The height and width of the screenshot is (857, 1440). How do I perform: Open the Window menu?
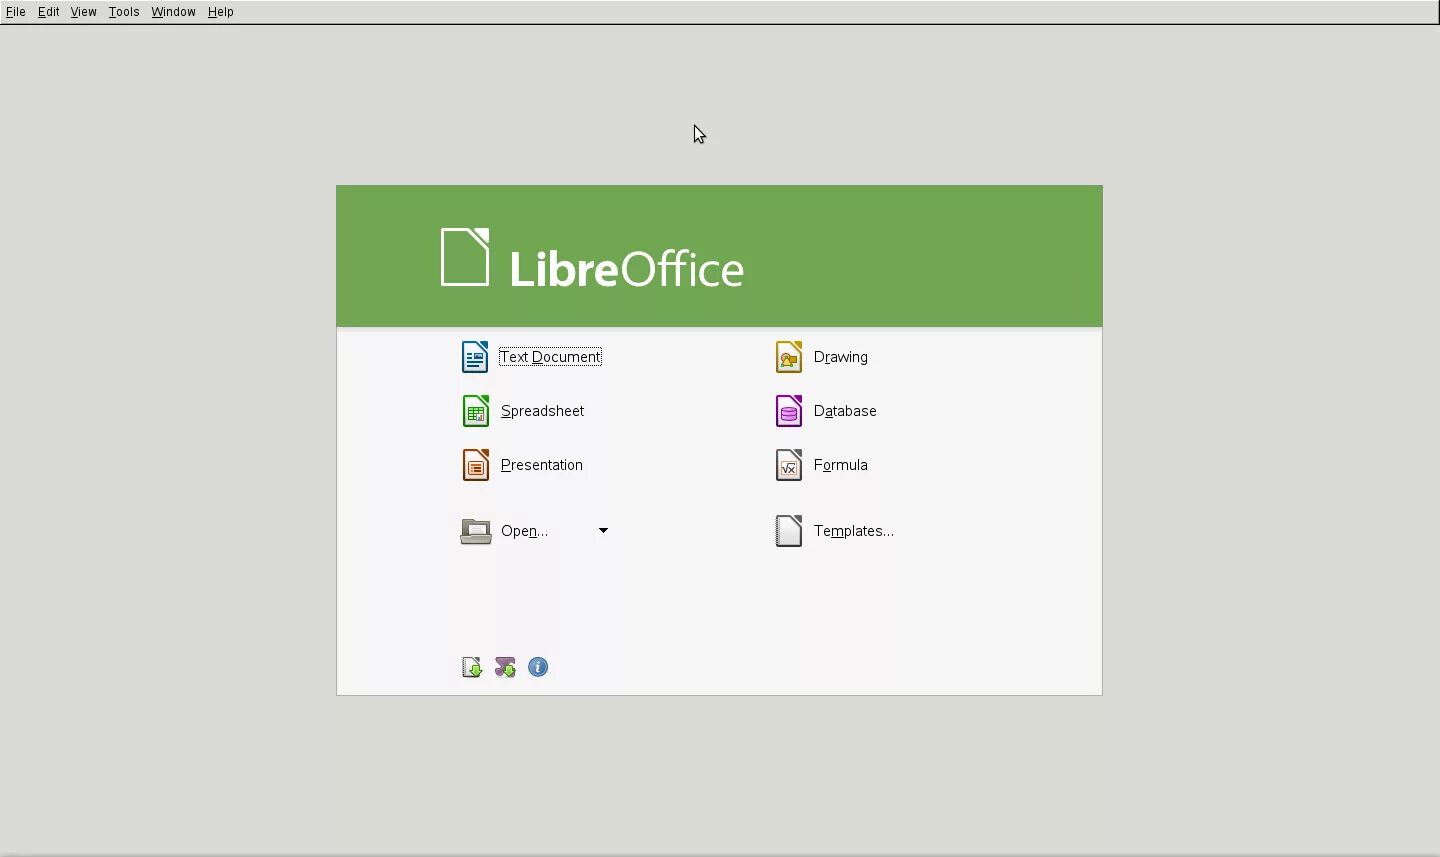pyautogui.click(x=173, y=12)
